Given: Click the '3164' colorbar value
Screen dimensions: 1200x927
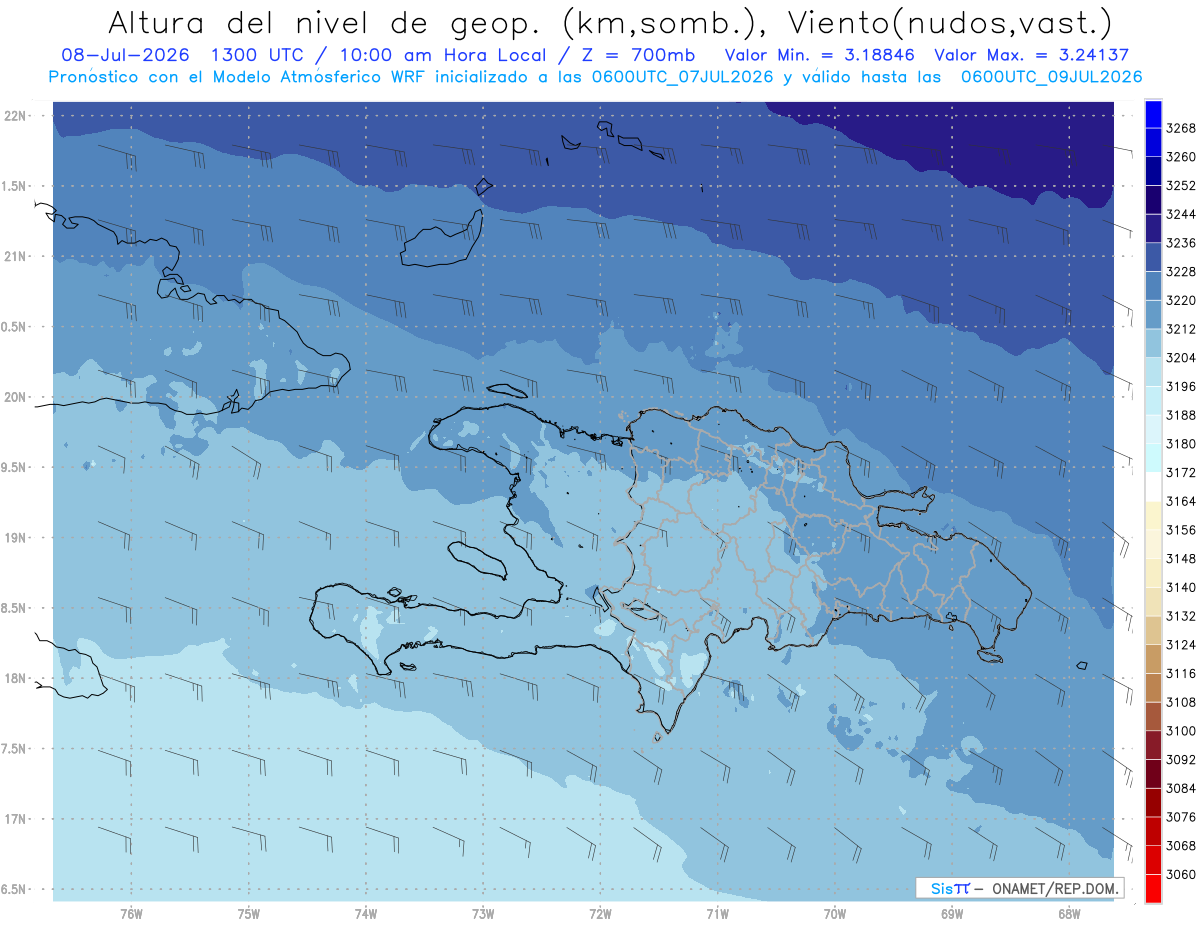Looking at the screenshot, I should click(x=1181, y=501).
